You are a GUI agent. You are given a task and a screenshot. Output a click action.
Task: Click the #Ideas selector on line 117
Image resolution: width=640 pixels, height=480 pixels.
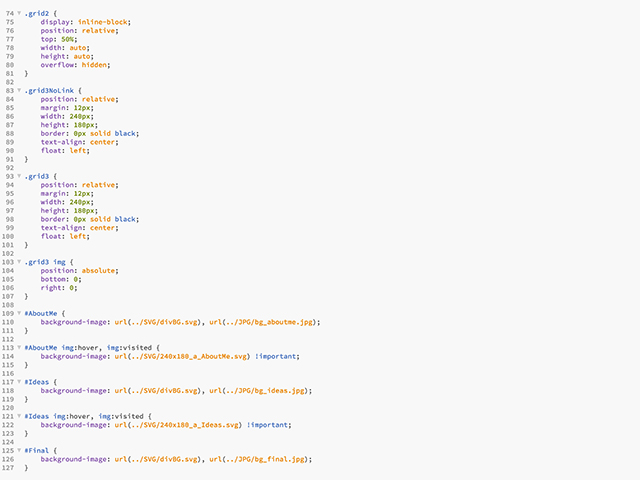(x=37, y=382)
